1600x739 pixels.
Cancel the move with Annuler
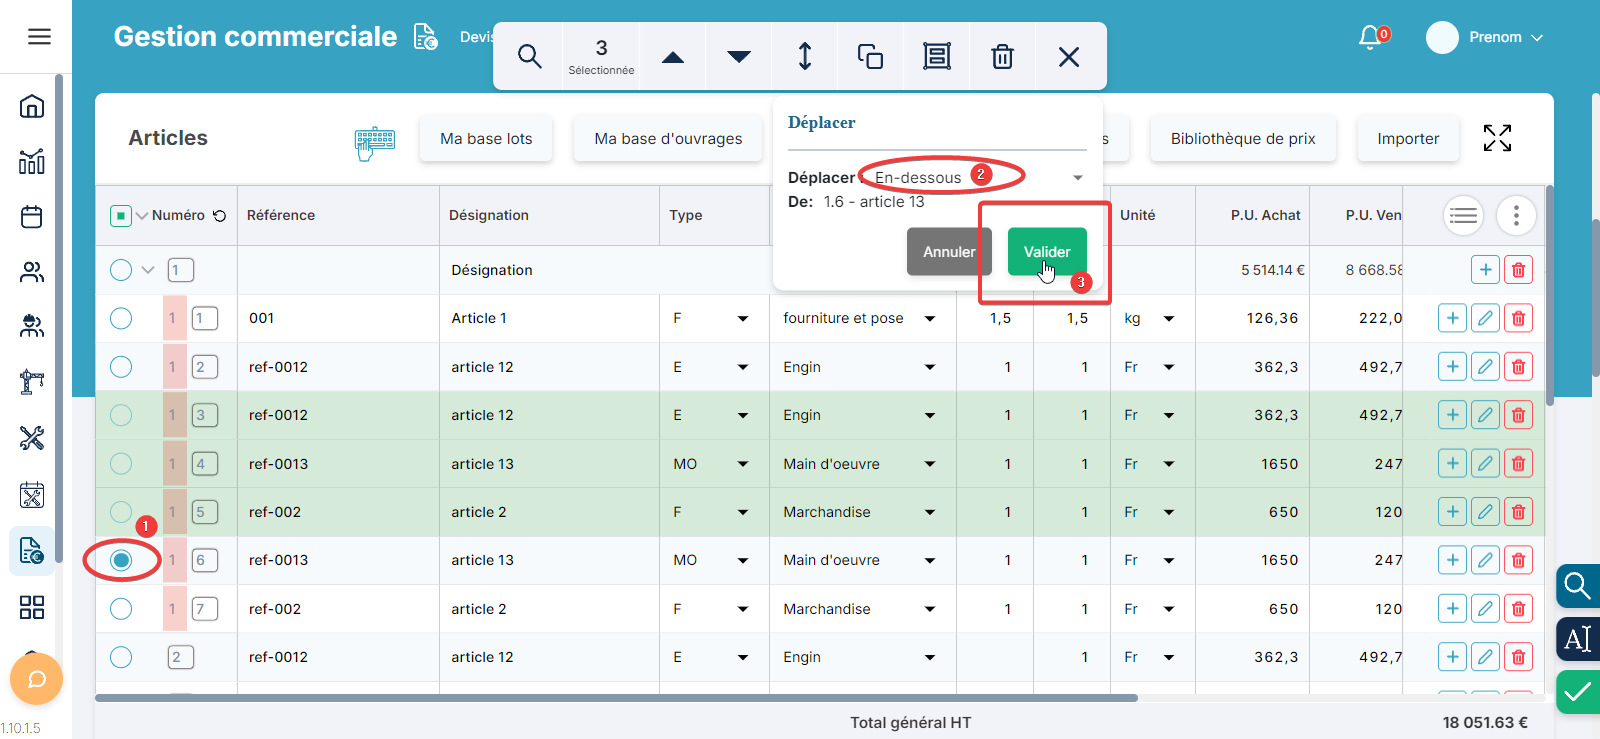[948, 252]
